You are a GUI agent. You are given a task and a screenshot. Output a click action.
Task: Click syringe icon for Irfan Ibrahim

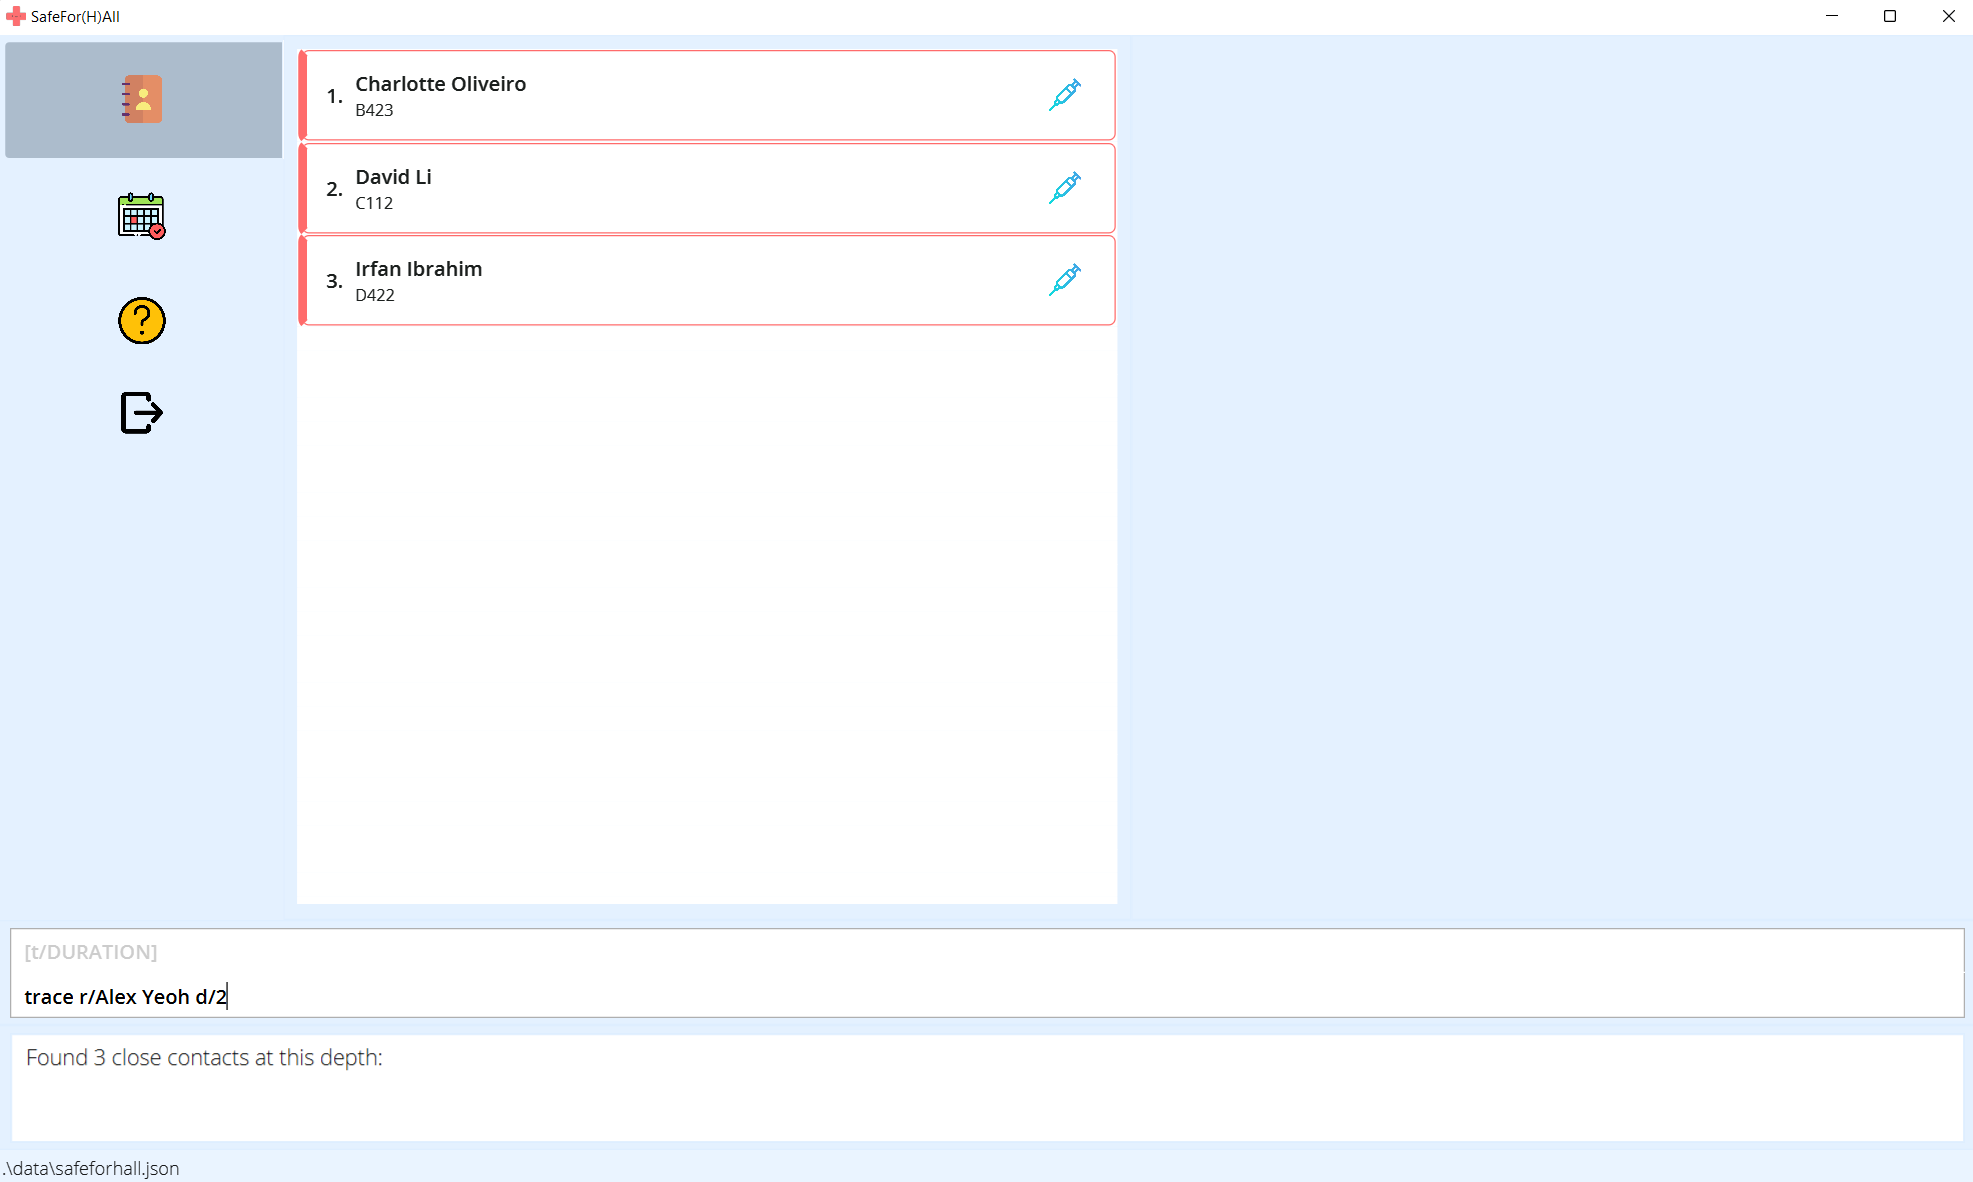(x=1065, y=280)
